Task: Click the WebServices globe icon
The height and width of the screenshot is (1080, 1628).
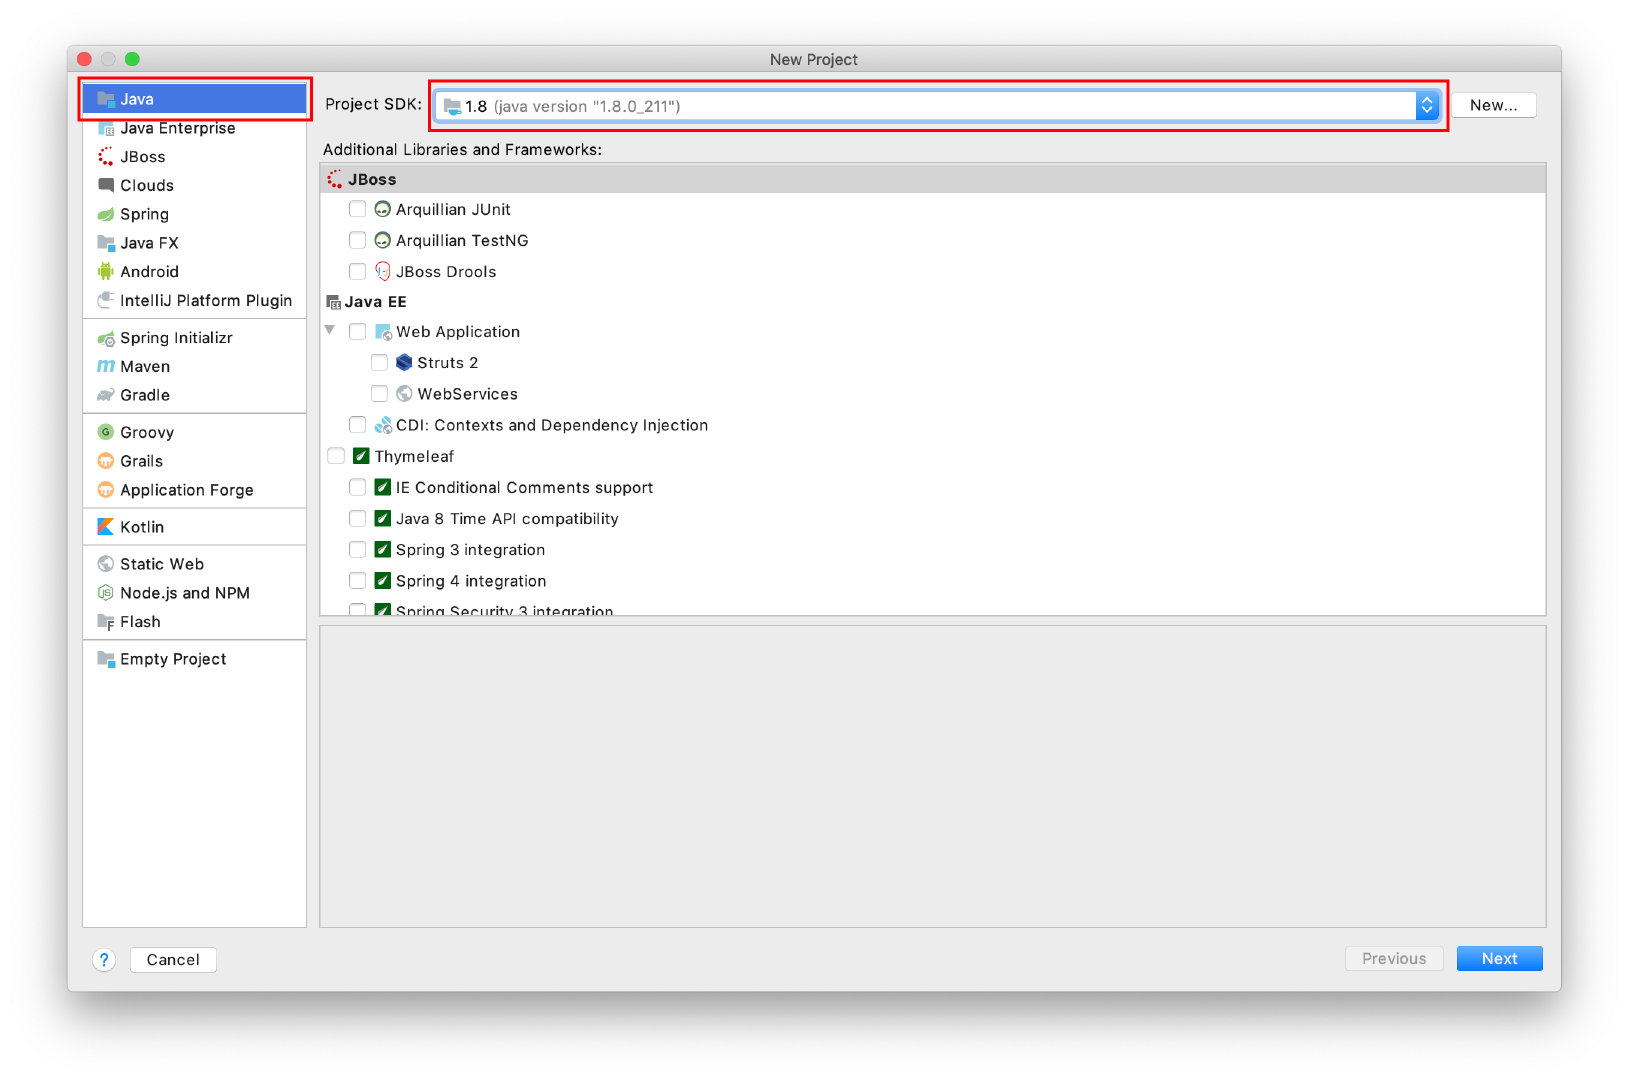Action: (x=404, y=394)
